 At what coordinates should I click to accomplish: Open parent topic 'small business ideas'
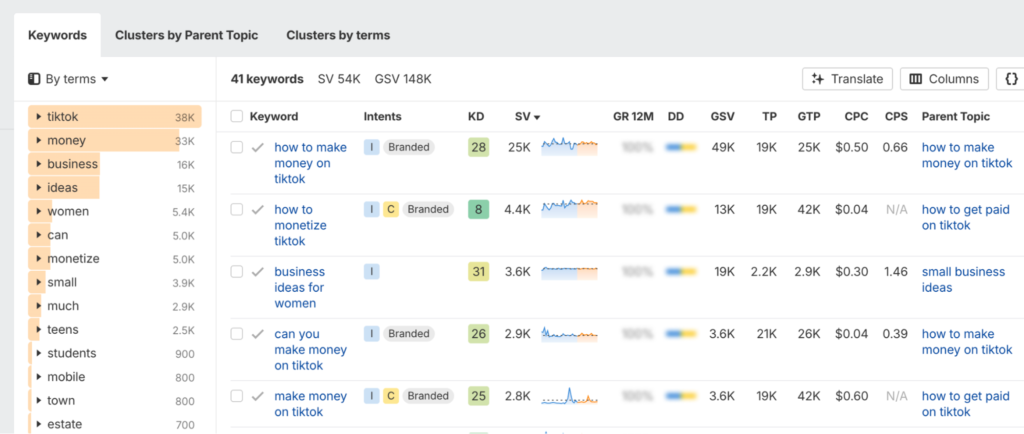pyautogui.click(x=963, y=279)
